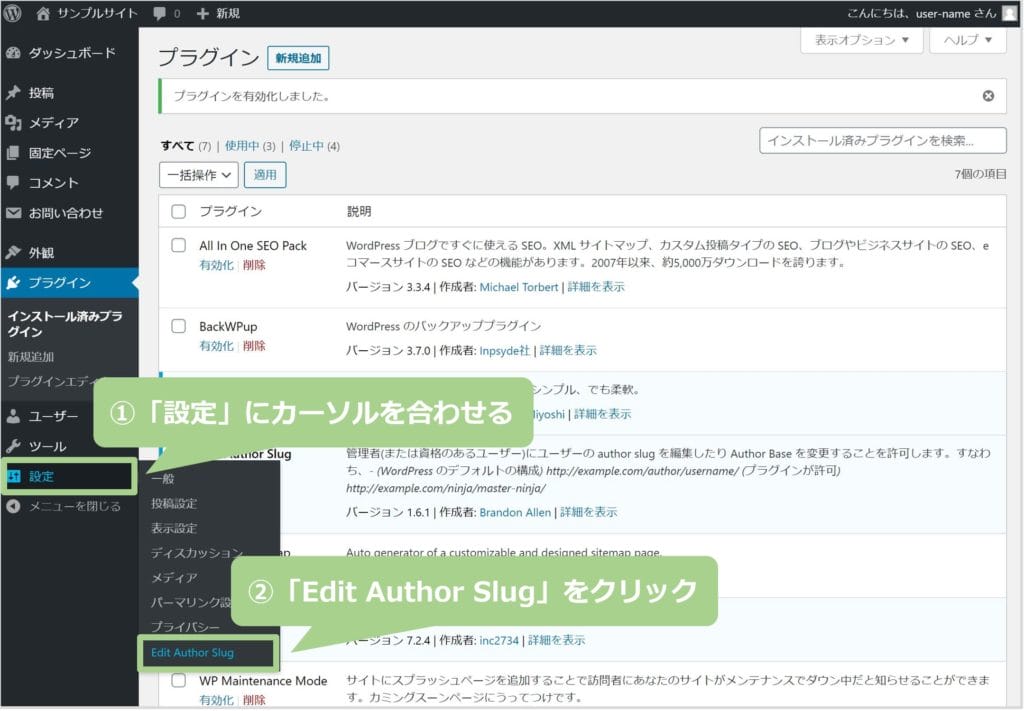Image resolution: width=1024 pixels, height=711 pixels.
Task: Click the 新規追加 button beside page title
Action: pos(298,59)
